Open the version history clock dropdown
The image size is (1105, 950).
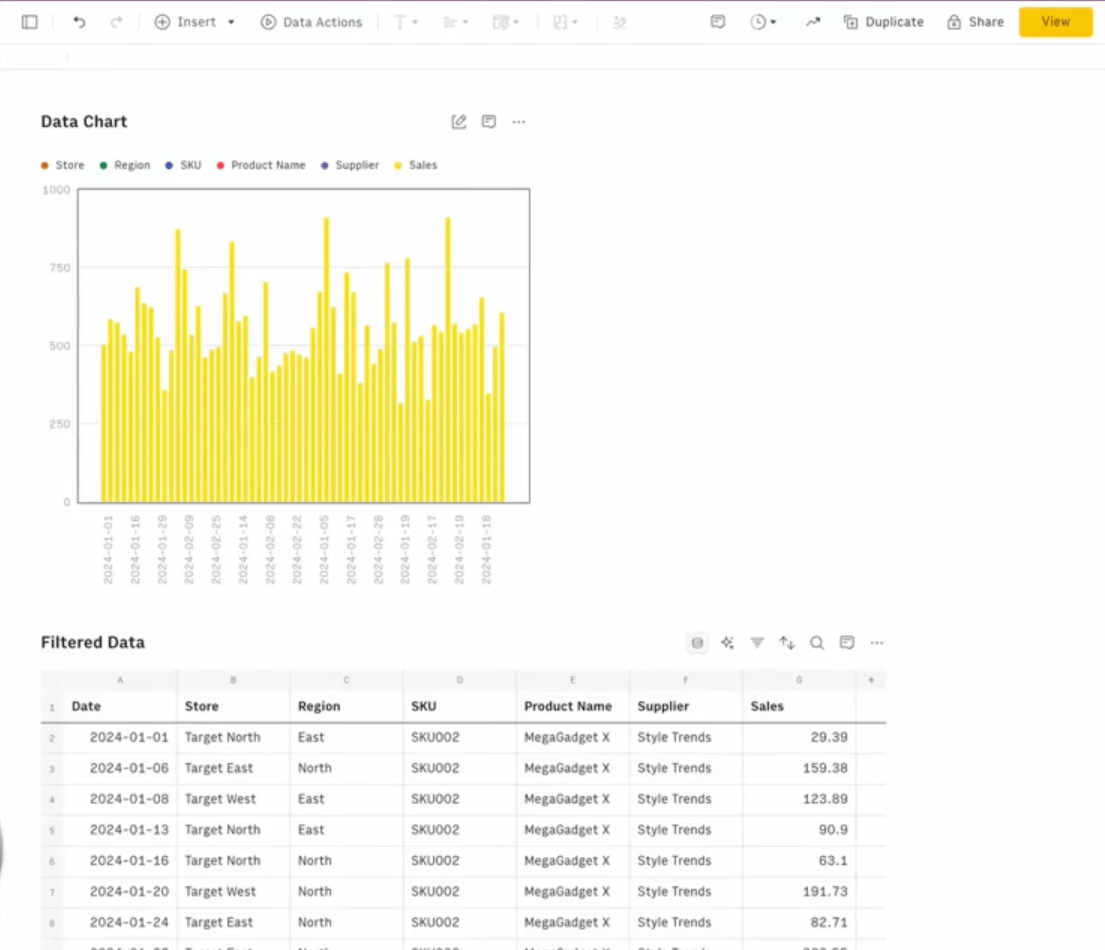pyautogui.click(x=763, y=22)
